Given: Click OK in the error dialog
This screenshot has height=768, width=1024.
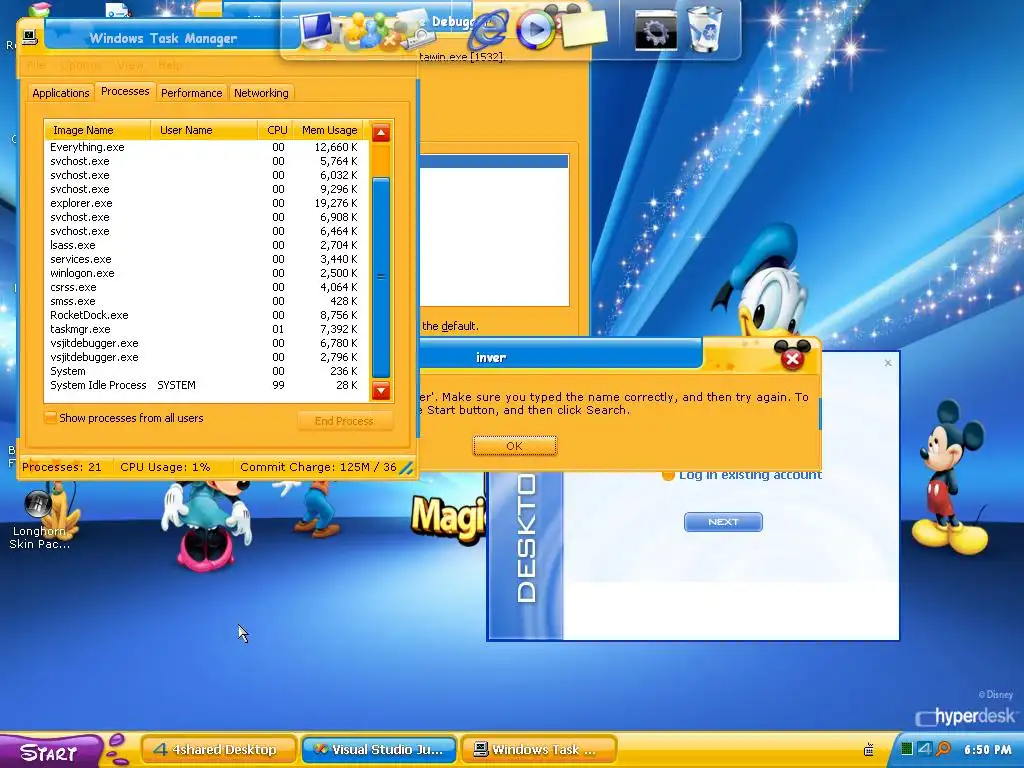Looking at the screenshot, I should [x=515, y=445].
